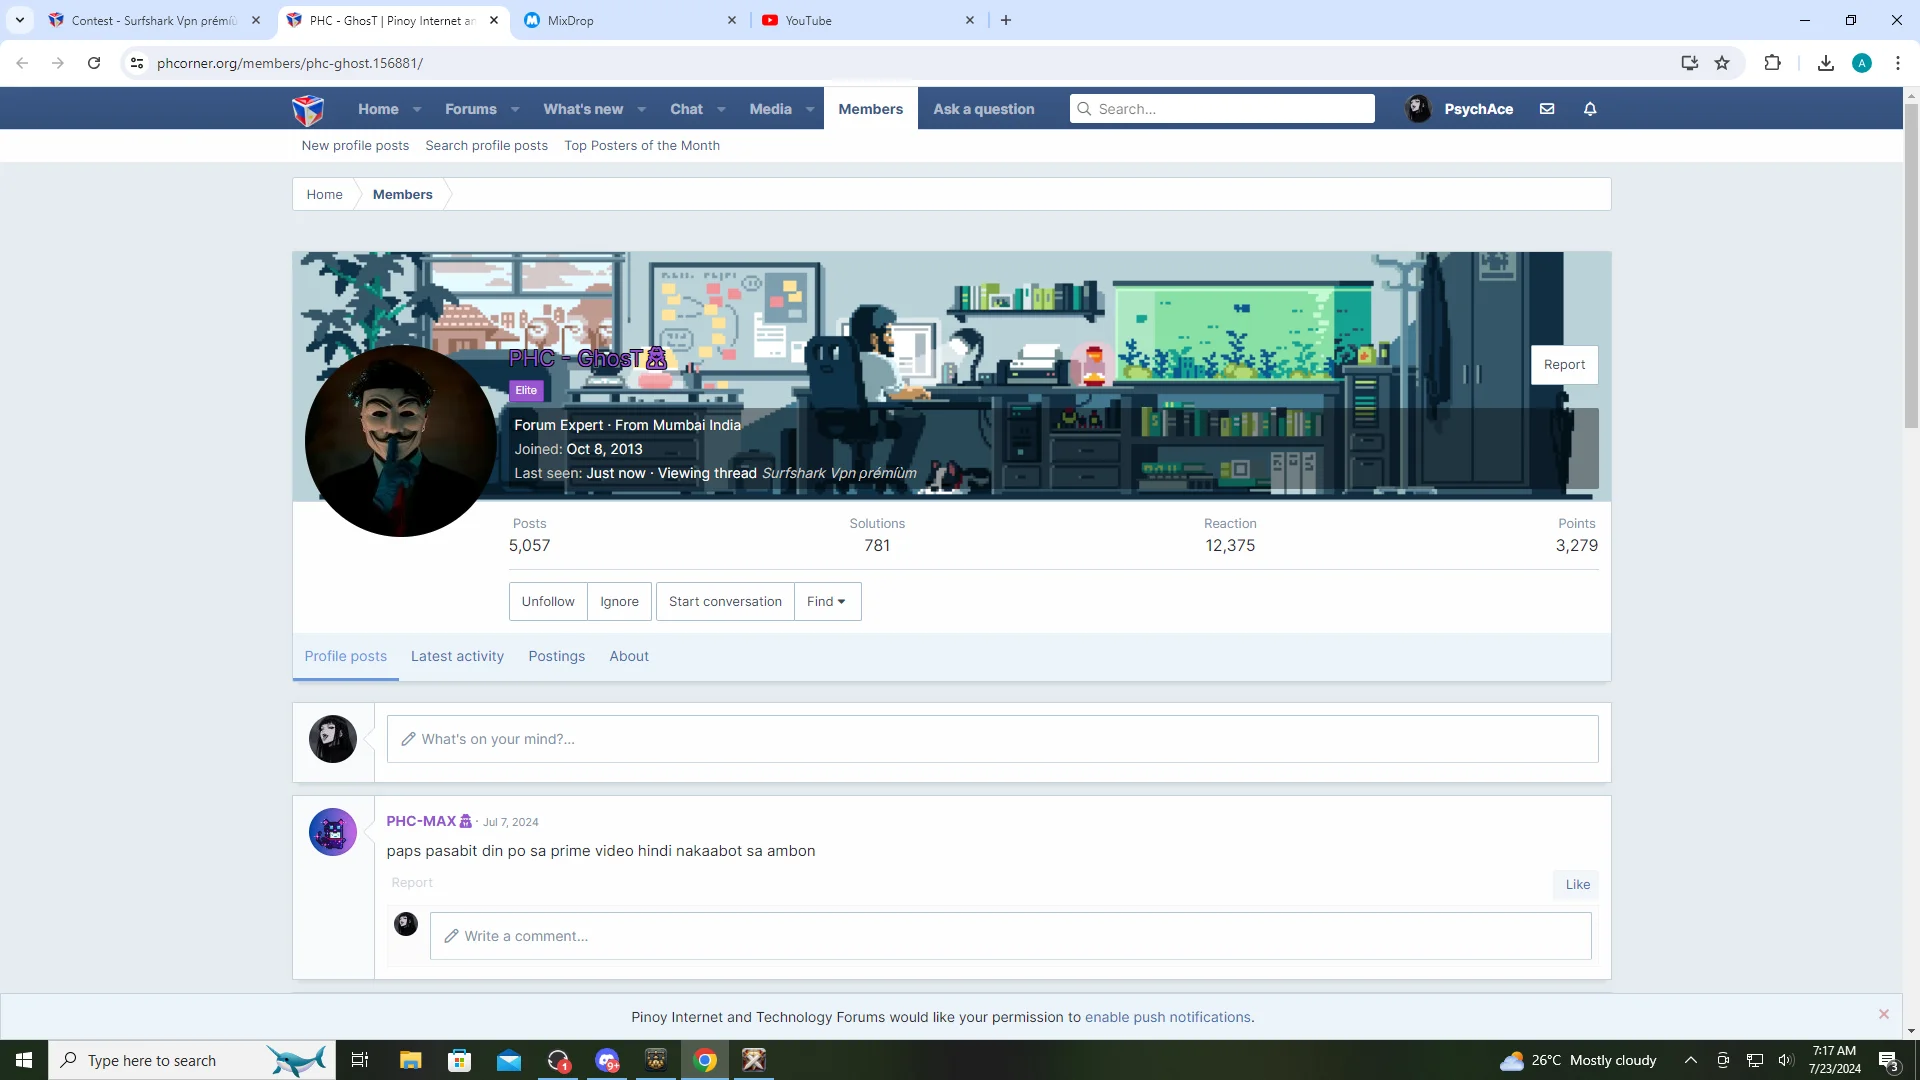The width and height of the screenshot is (1920, 1080).
Task: Open the Members nav item
Action: click(x=870, y=109)
